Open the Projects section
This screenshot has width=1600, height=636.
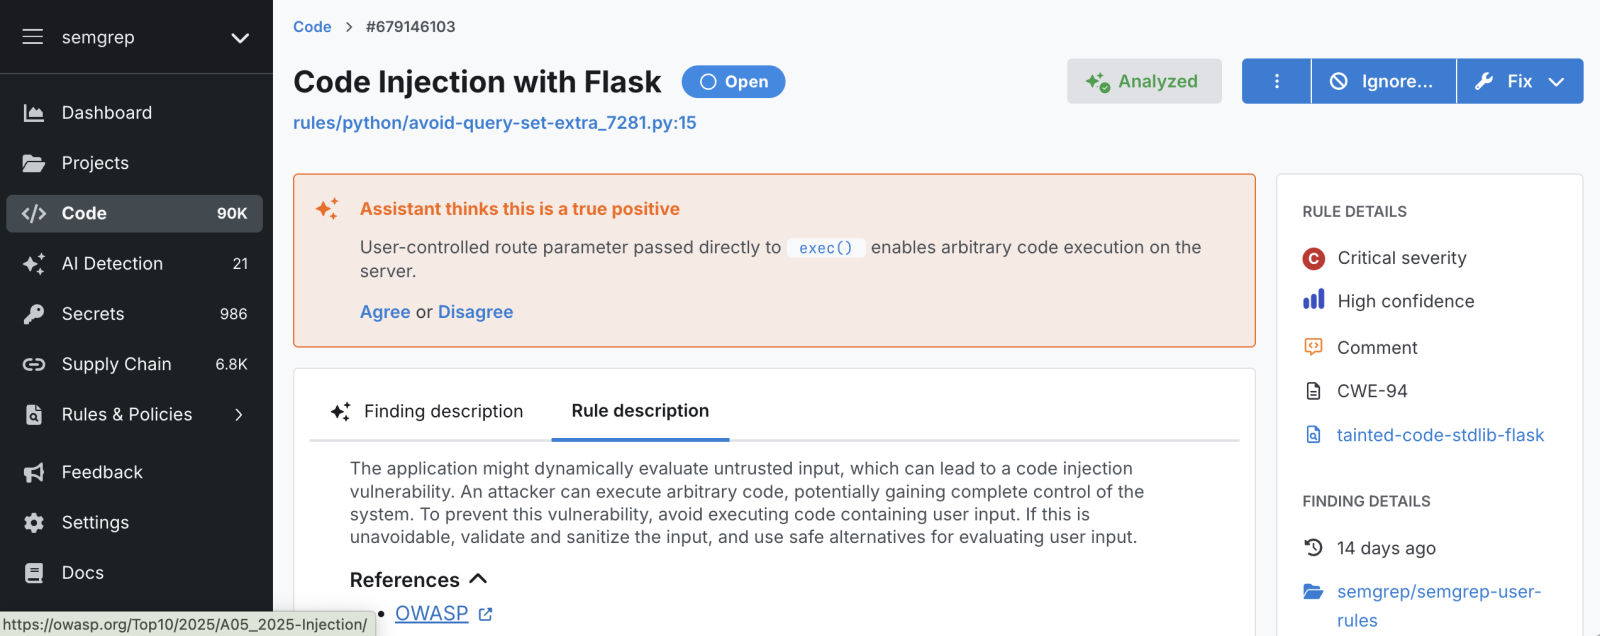pyautogui.click(x=95, y=162)
